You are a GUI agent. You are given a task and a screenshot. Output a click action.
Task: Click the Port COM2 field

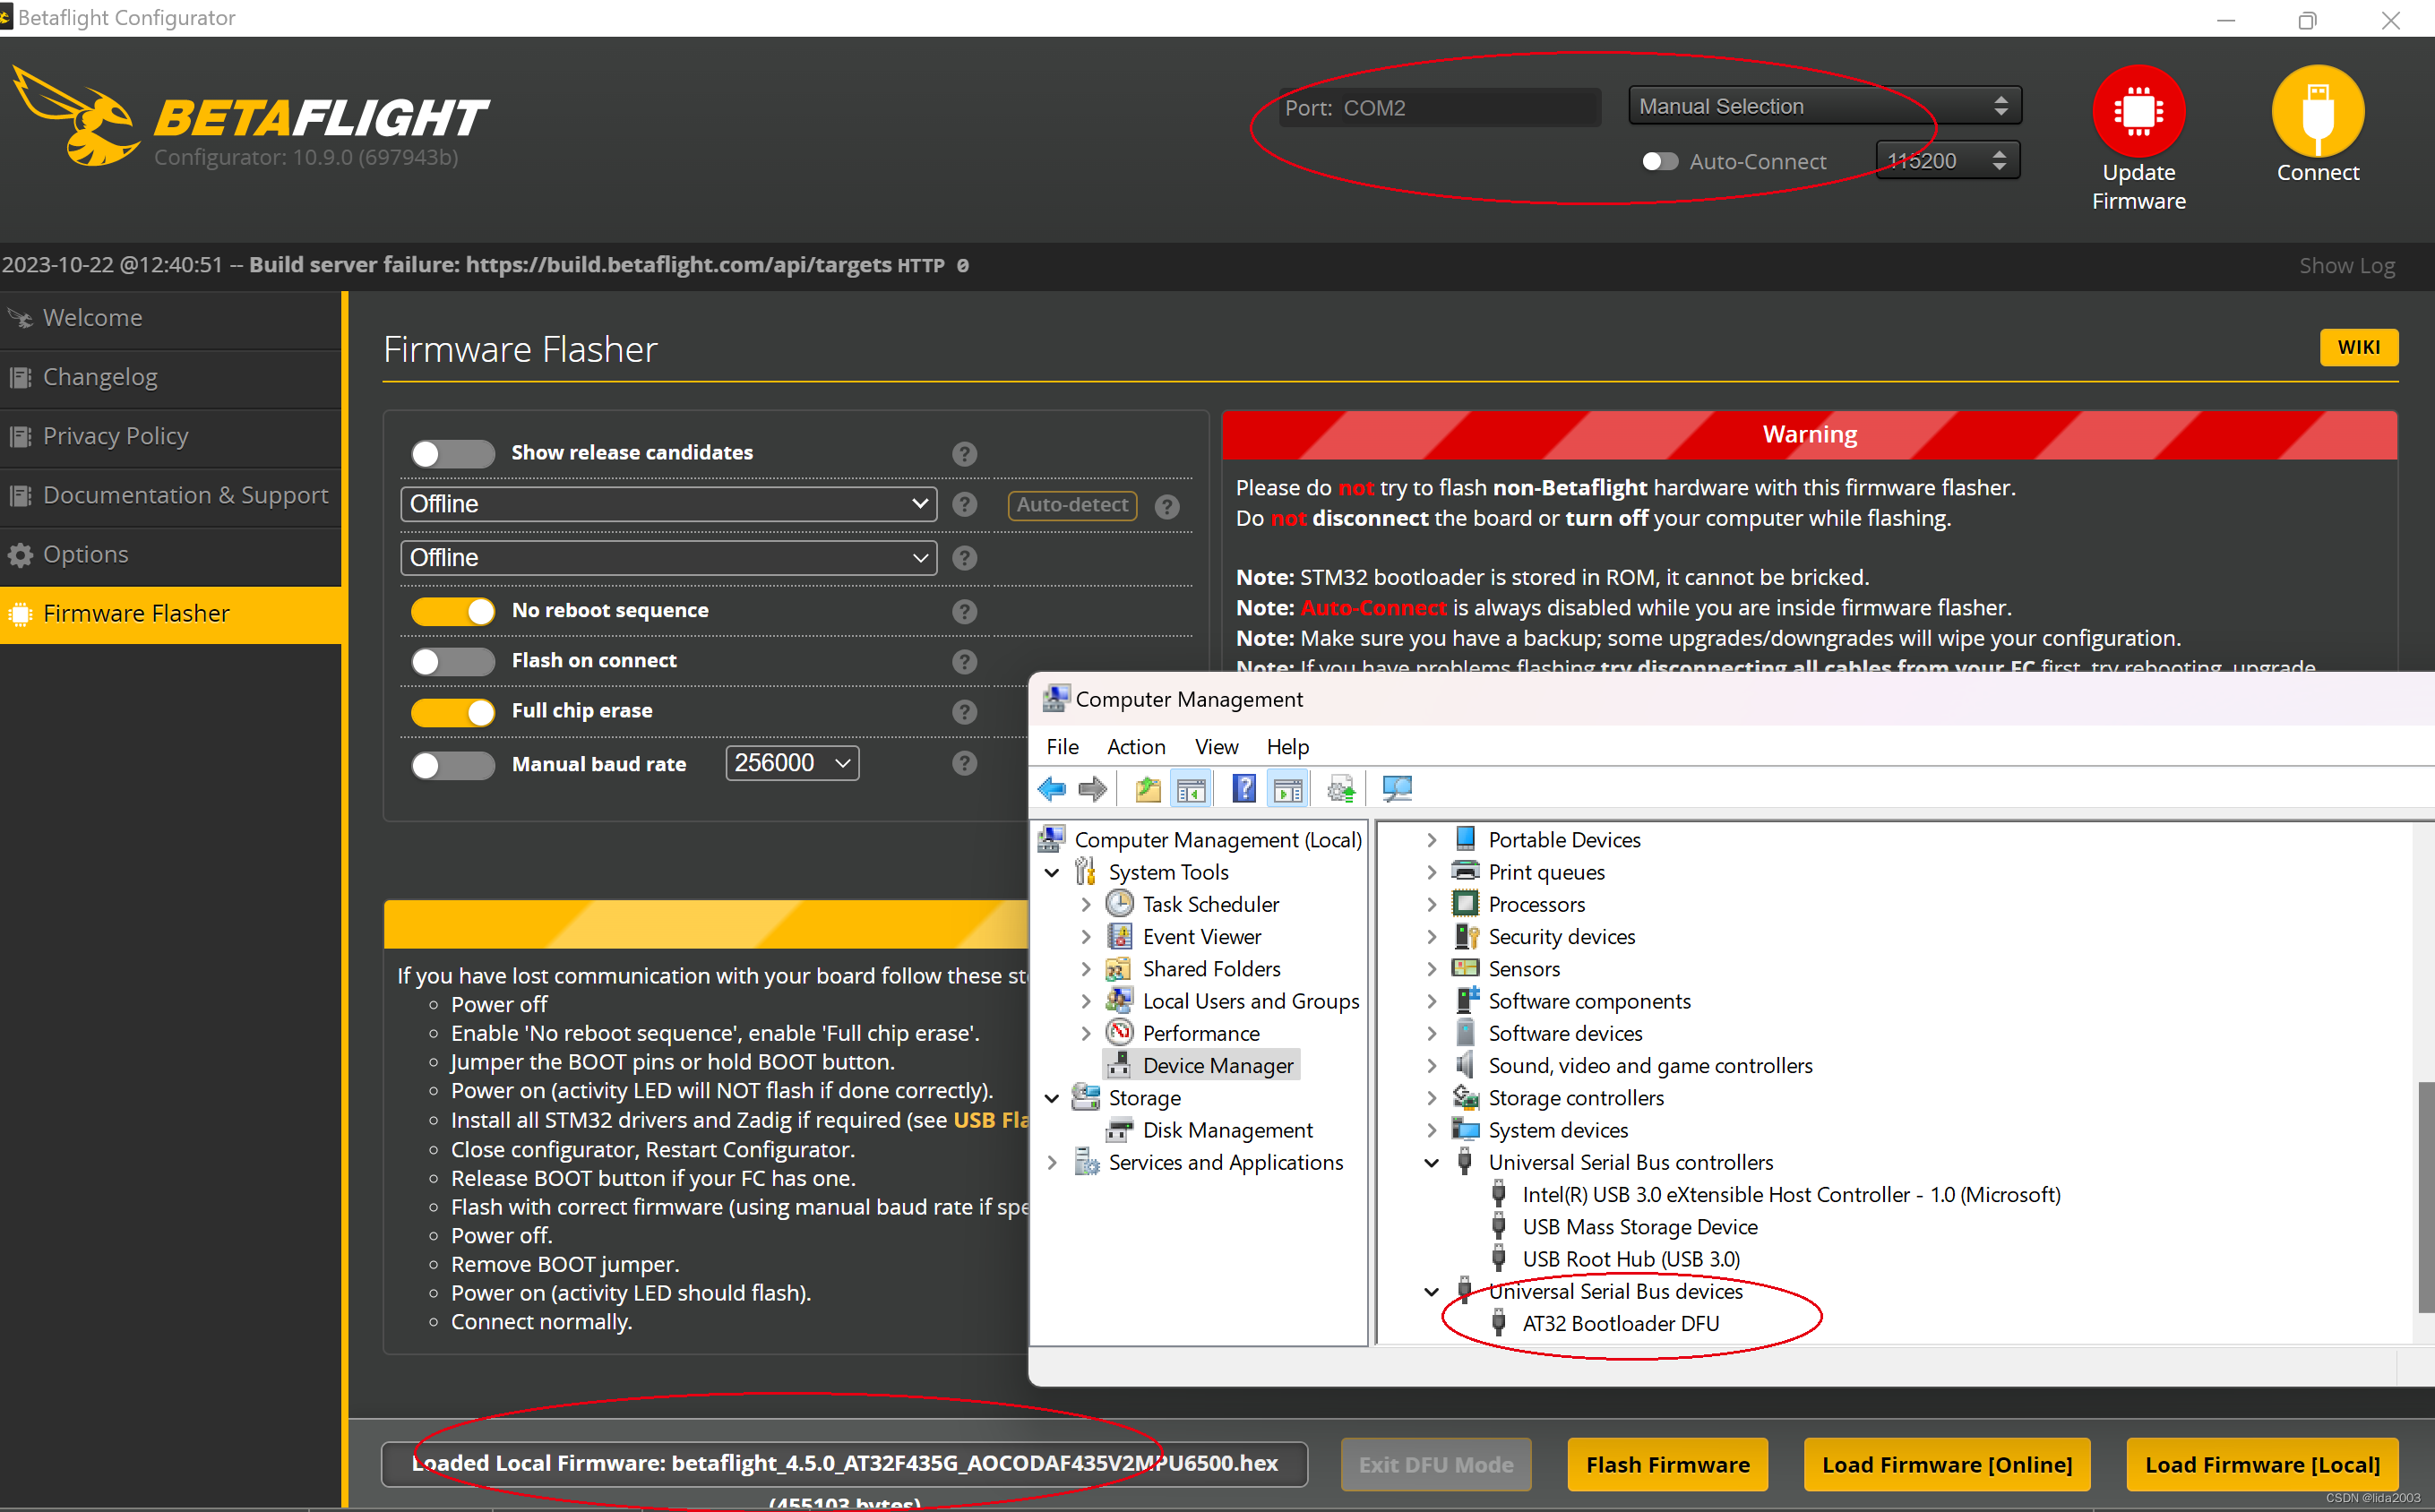(x=1440, y=108)
